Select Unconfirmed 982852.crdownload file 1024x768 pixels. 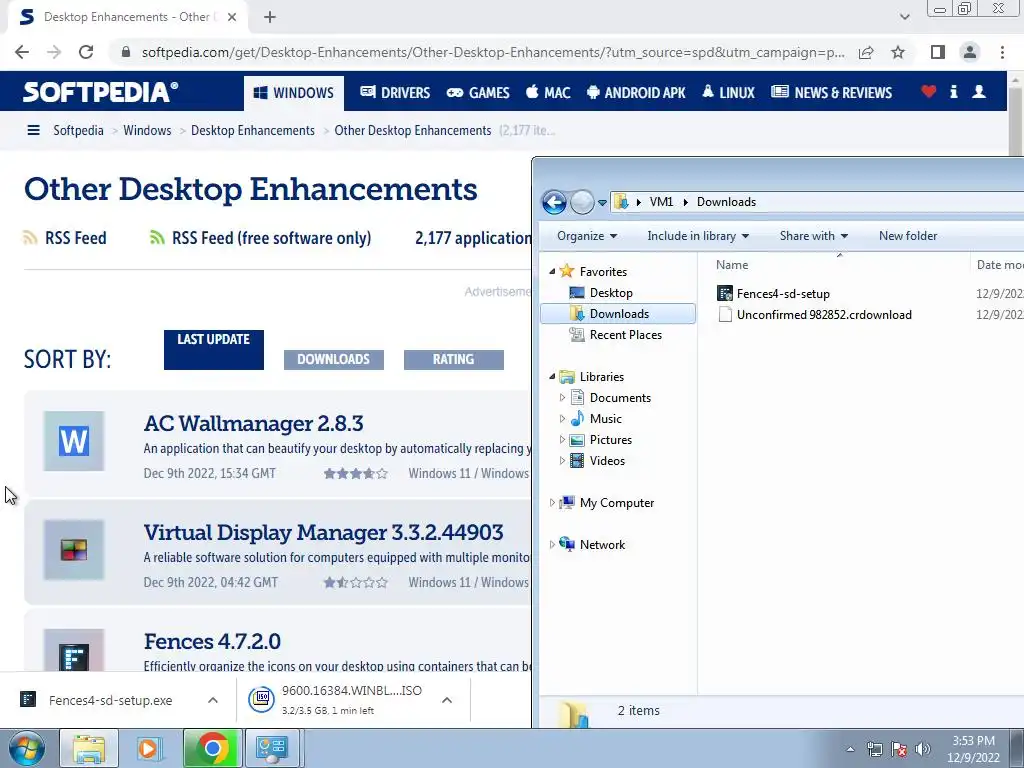824,315
